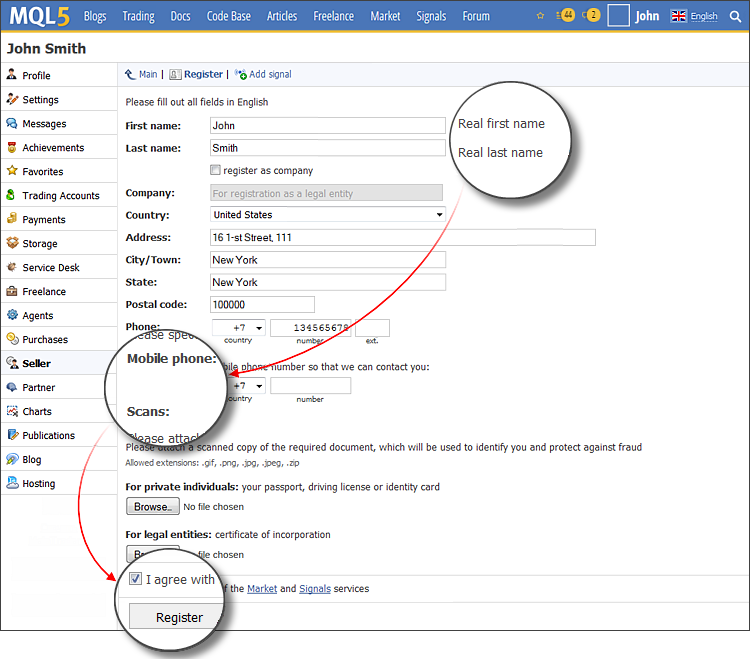Viewport: 750px width, 659px height.
Task: Open notifications badge showing 44
Action: pyautogui.click(x=566, y=15)
